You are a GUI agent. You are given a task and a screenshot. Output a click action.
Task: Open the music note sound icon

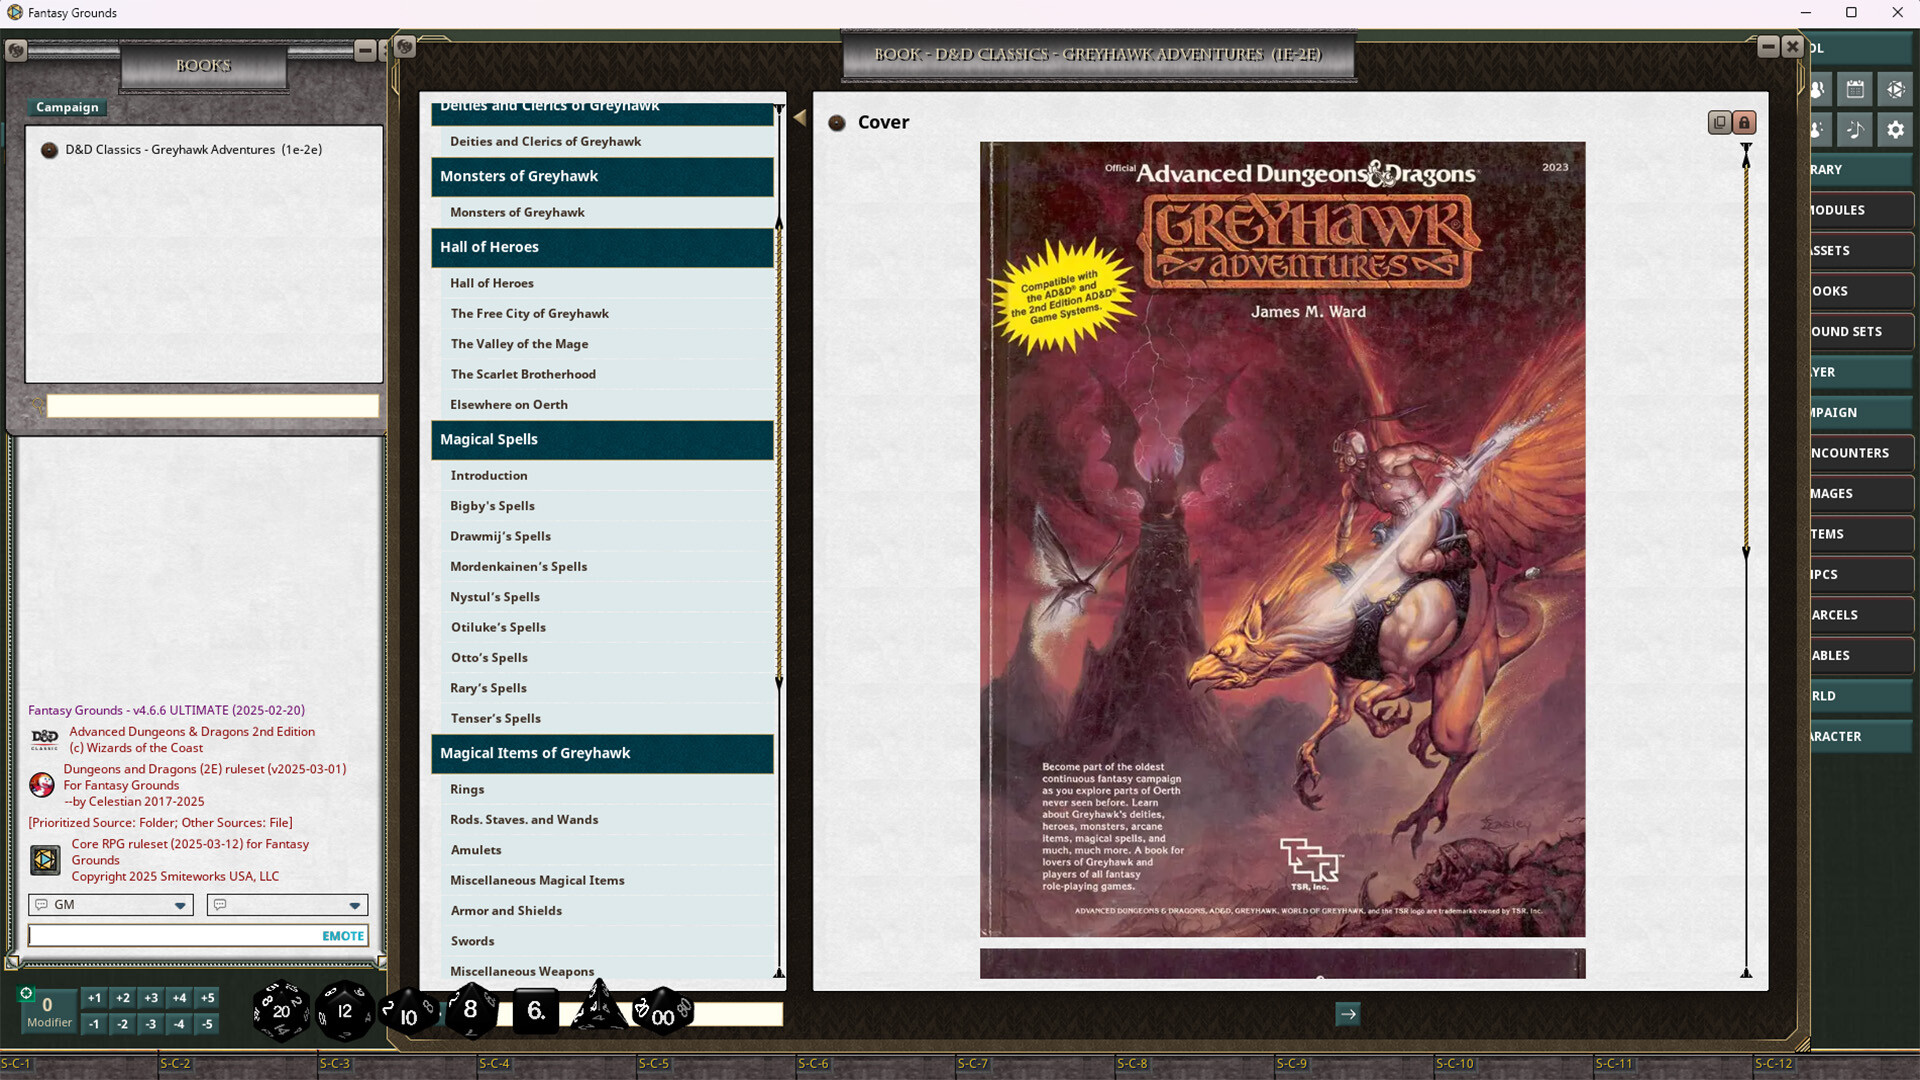[1855, 129]
